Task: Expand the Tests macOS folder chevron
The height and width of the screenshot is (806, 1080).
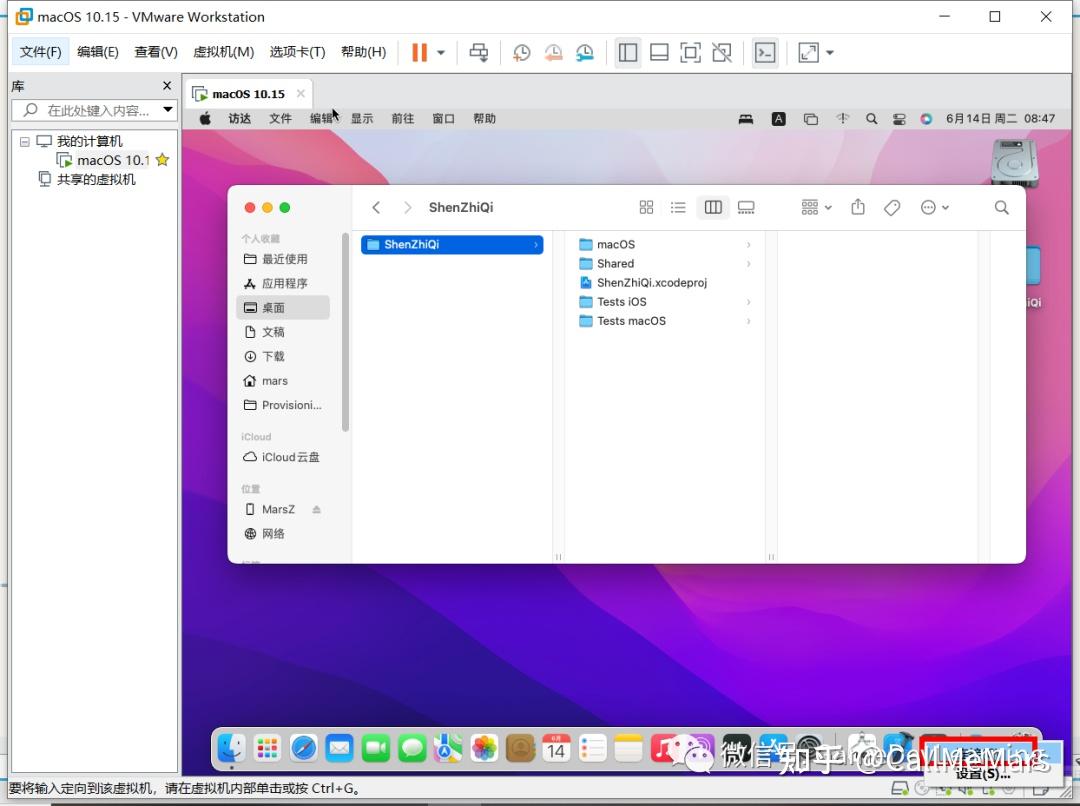Action: point(748,321)
